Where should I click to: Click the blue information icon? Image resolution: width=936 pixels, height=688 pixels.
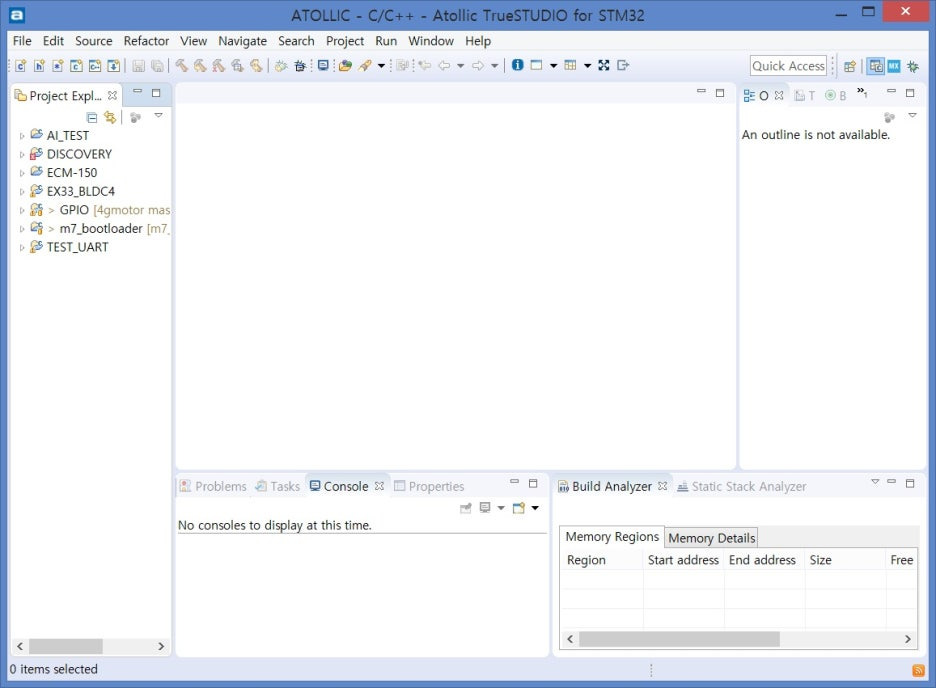coord(518,65)
